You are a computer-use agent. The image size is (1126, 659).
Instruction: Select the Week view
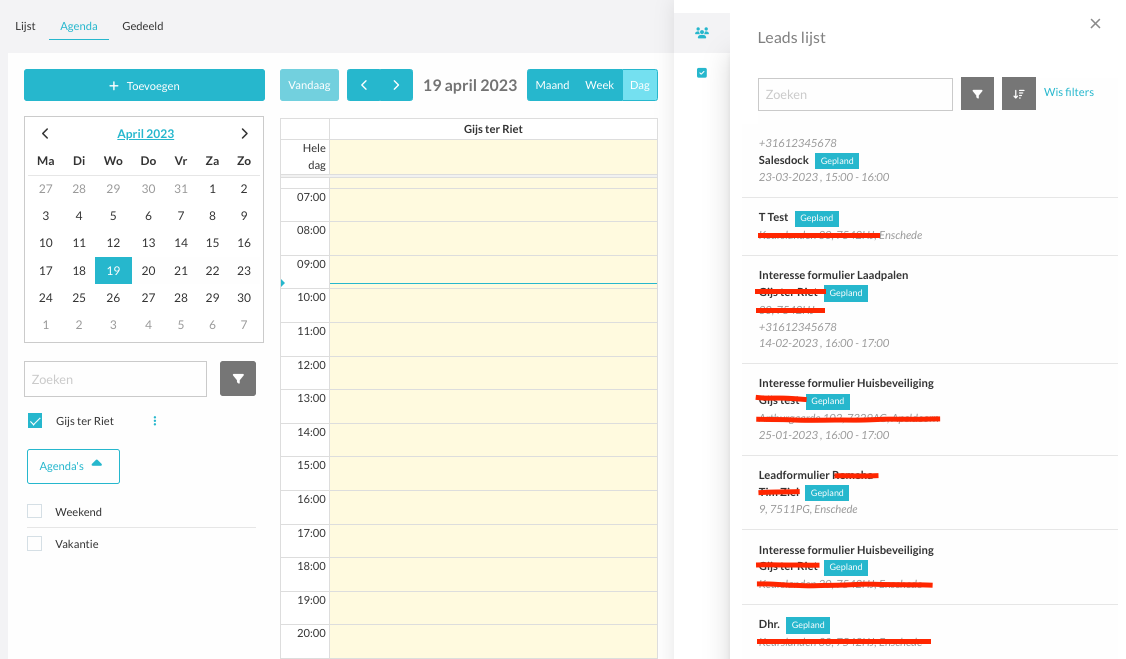599,85
